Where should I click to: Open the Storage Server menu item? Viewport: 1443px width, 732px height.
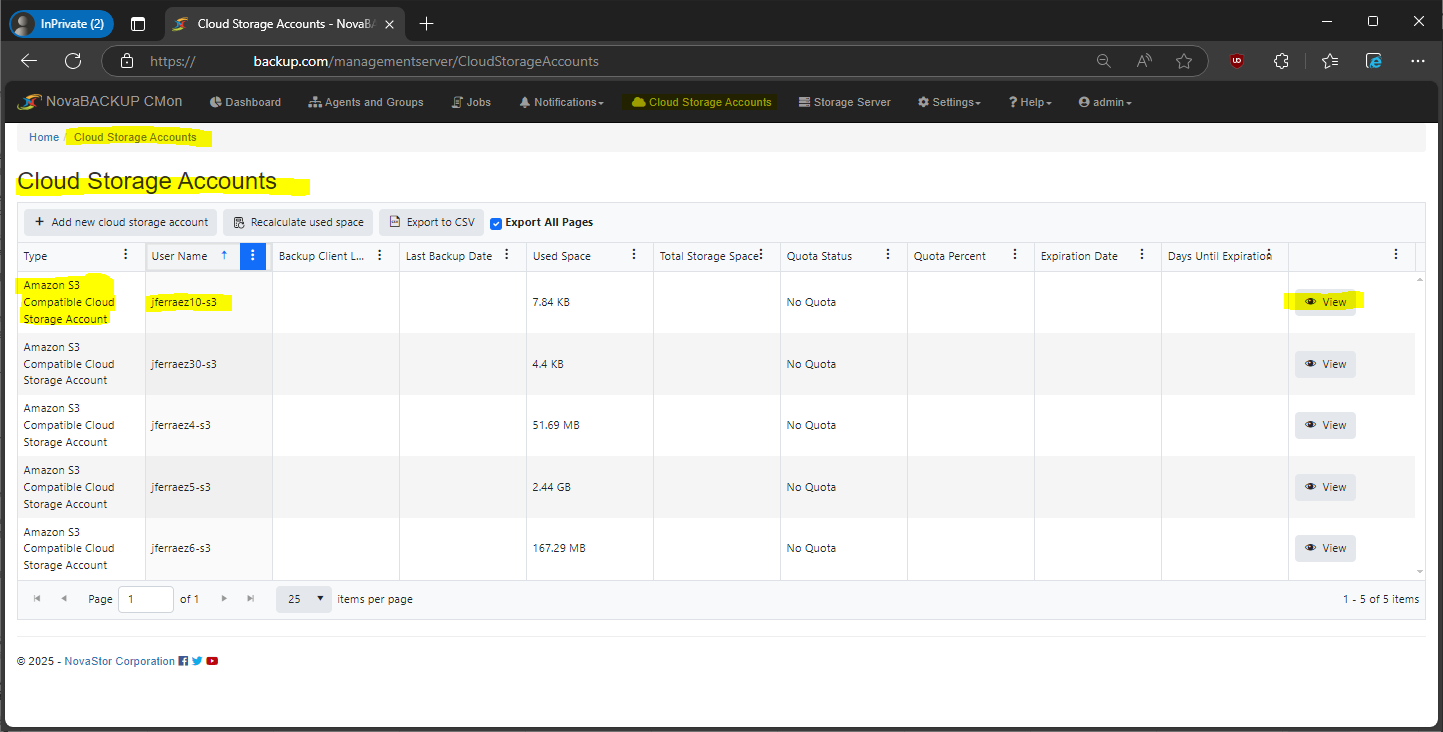point(845,102)
